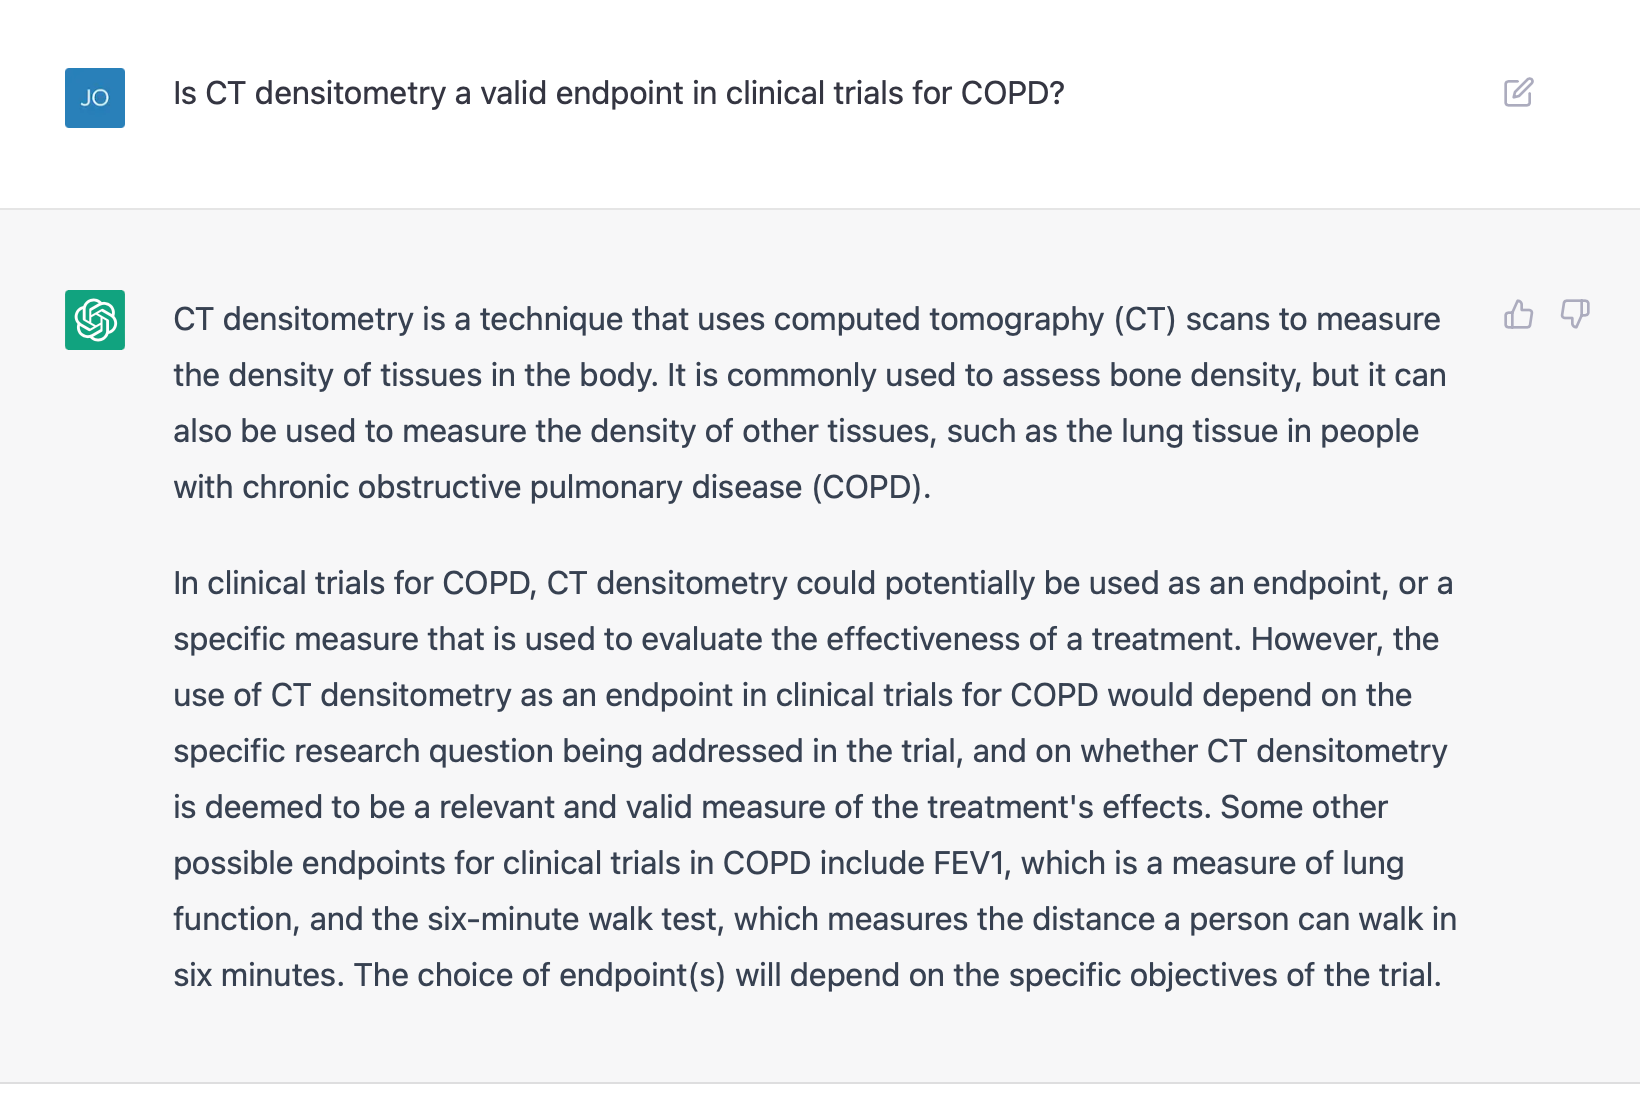Click the user question text about COPD
Viewport: 1640px width, 1118px height.
pos(618,93)
